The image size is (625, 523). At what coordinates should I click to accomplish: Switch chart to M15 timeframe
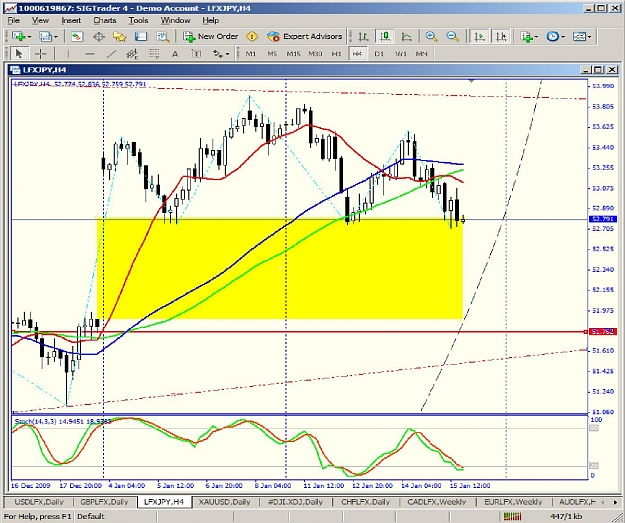click(293, 53)
